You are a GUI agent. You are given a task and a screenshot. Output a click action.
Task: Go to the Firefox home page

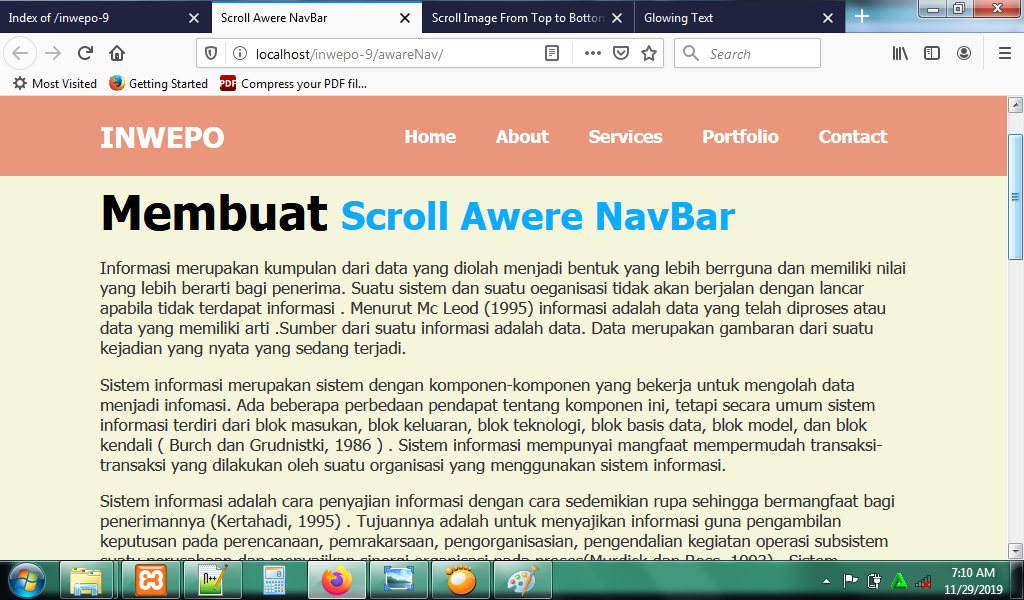tap(117, 53)
